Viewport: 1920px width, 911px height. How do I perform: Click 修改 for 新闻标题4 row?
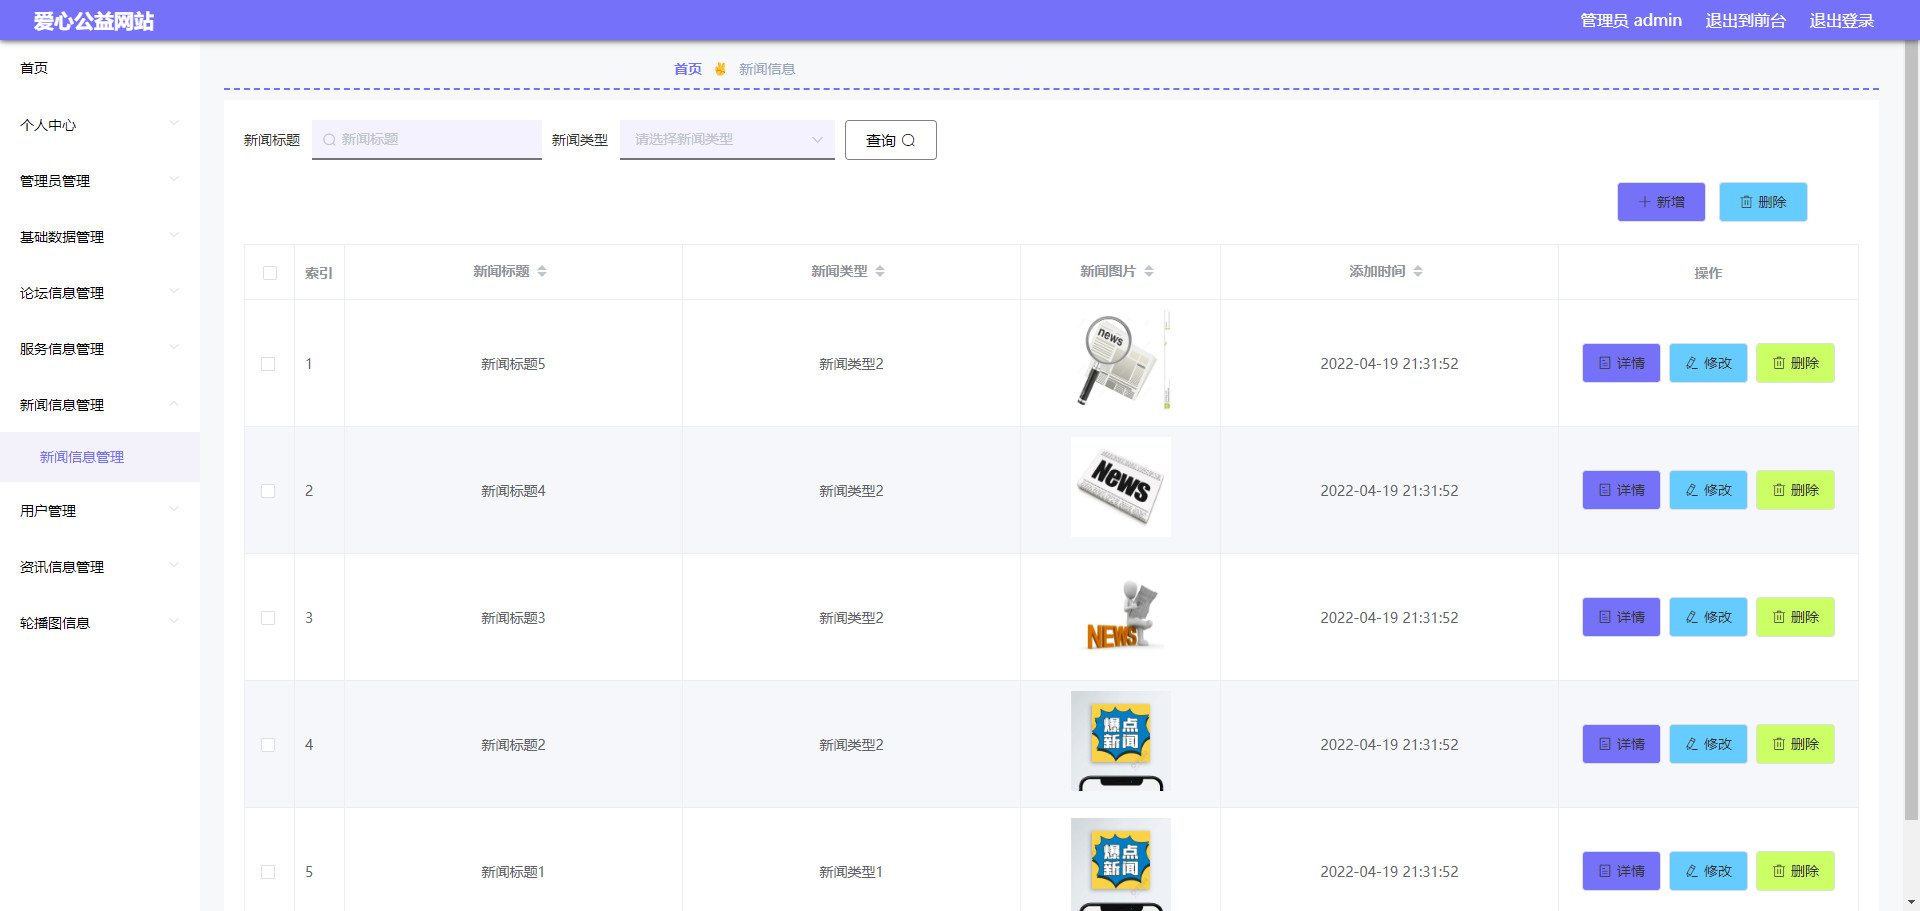tap(1708, 490)
